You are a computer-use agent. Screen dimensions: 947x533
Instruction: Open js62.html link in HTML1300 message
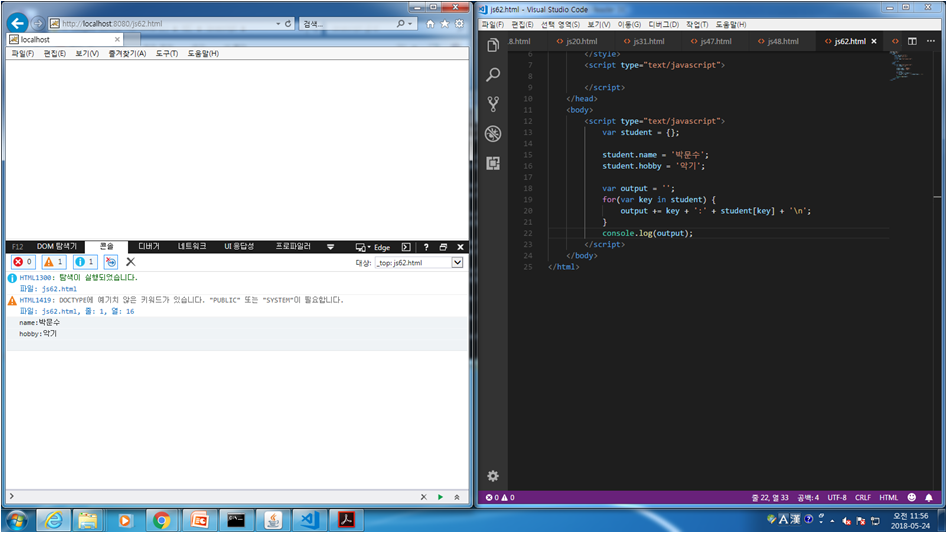[59, 289]
